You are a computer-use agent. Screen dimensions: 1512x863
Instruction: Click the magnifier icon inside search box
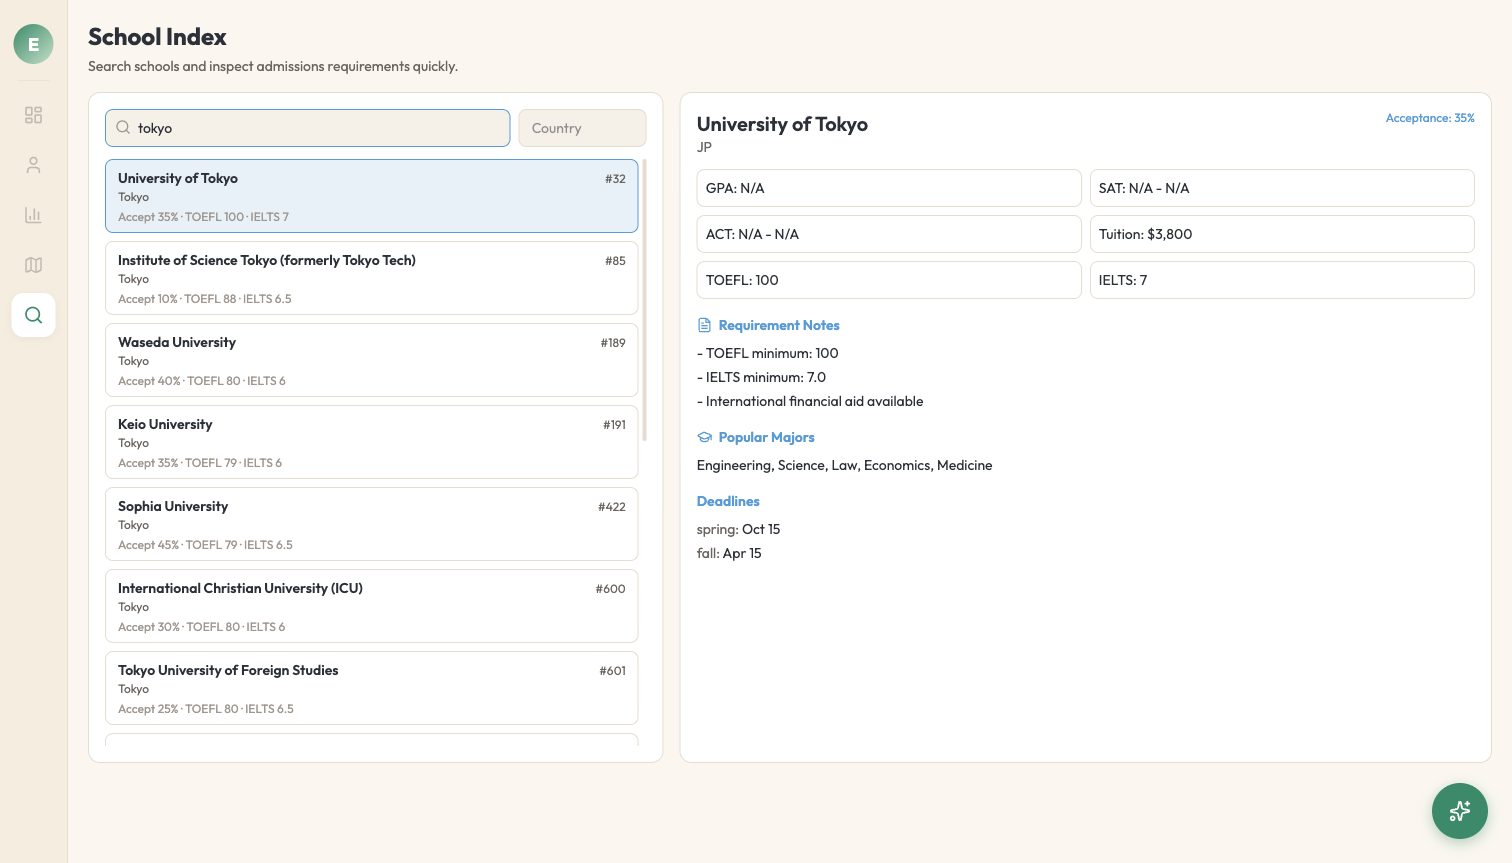point(123,128)
